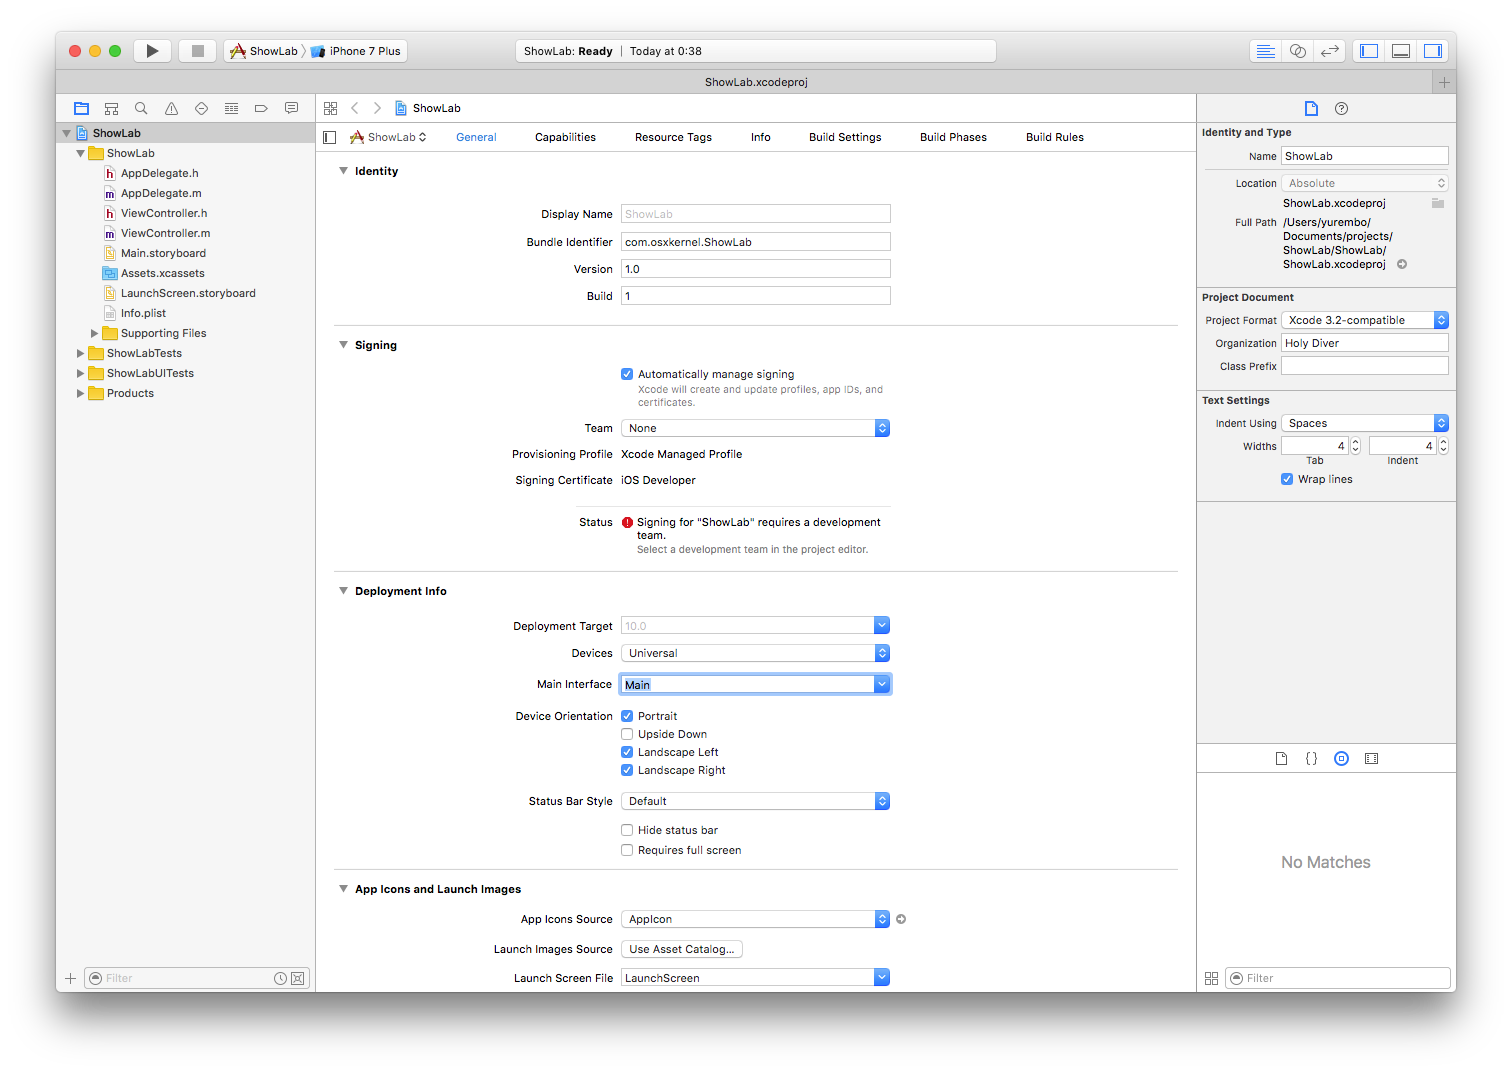Open the Debug navigator
This screenshot has width=1512, height=1072.
click(231, 108)
